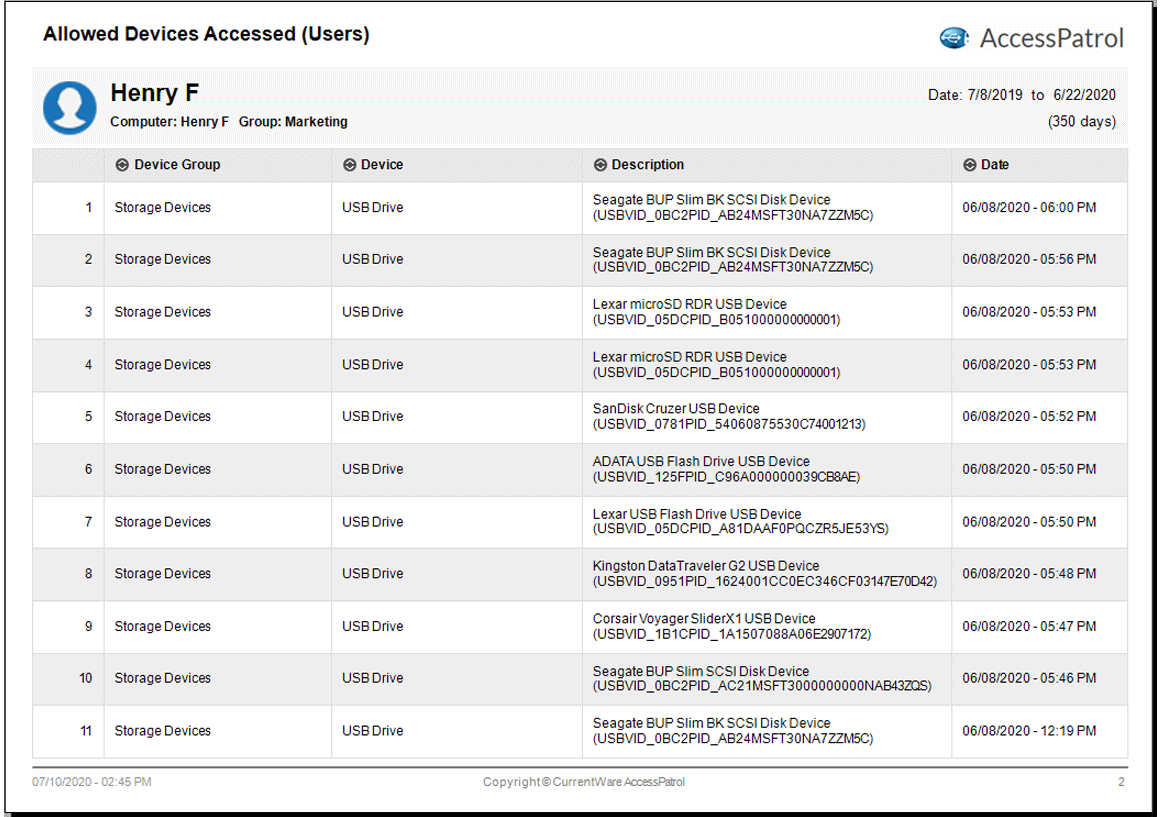Click USB Drive in row 2

pos(372,259)
